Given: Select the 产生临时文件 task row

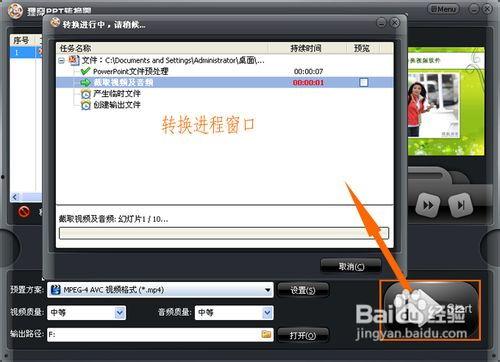Looking at the screenshot, I should 225,94.
